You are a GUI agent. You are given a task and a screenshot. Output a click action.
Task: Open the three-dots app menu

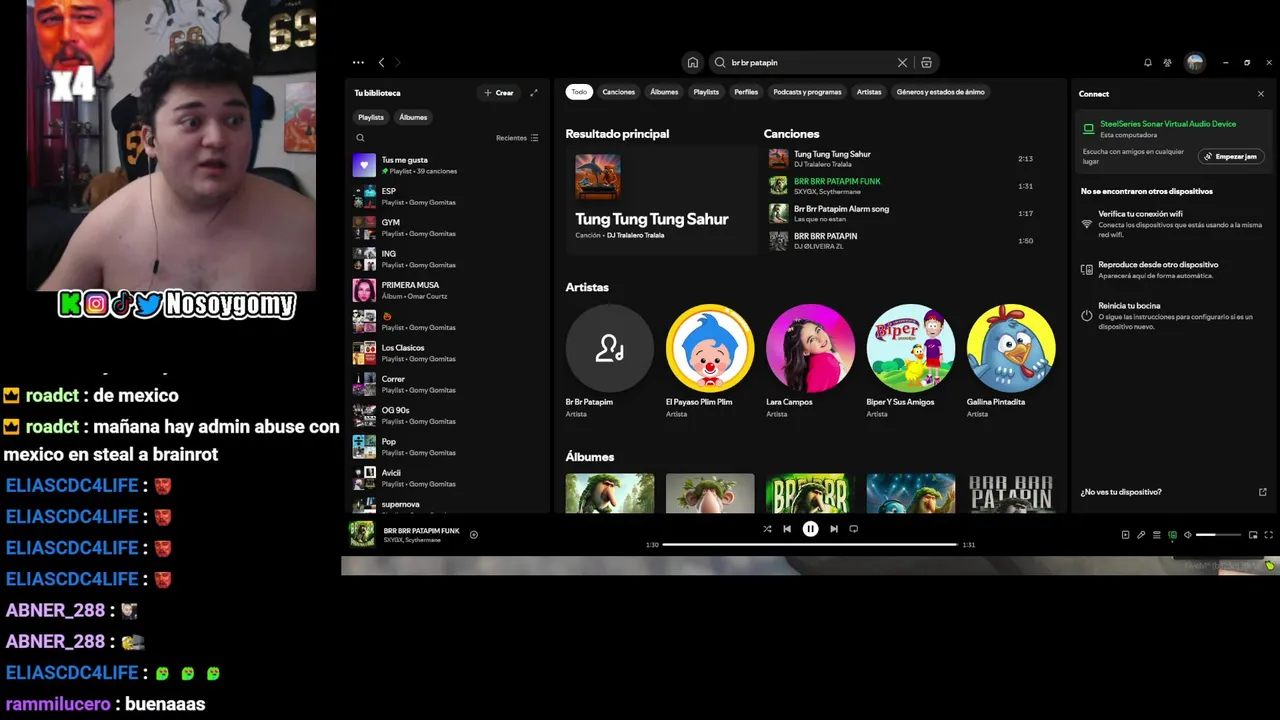pyautogui.click(x=358, y=62)
